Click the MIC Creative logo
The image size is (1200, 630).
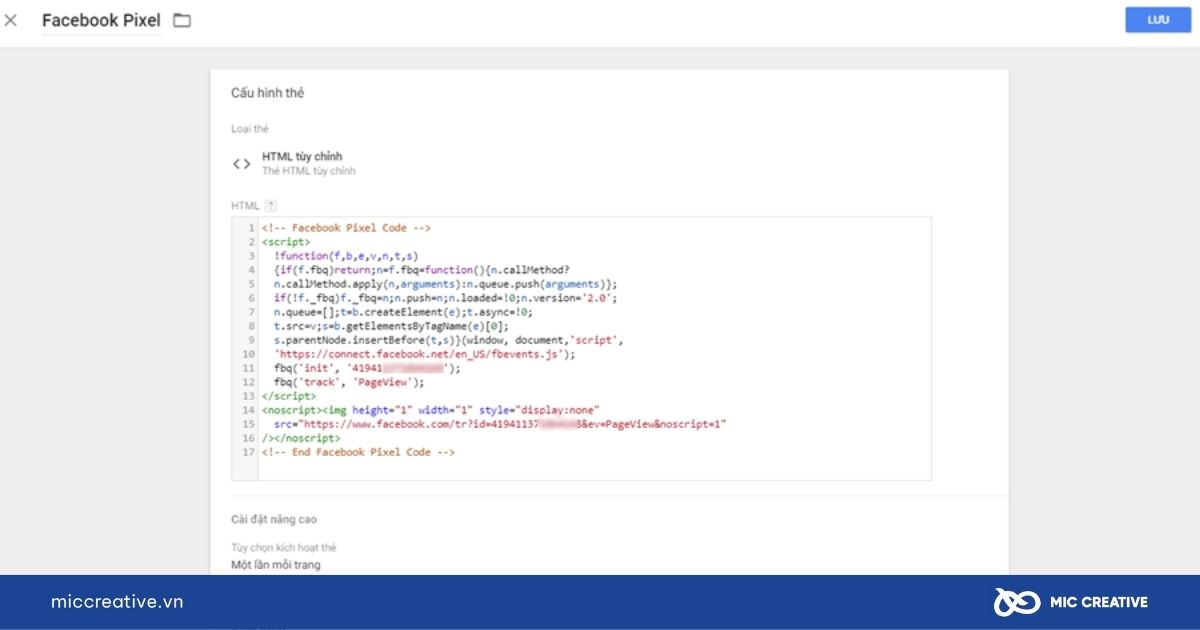coord(1071,602)
